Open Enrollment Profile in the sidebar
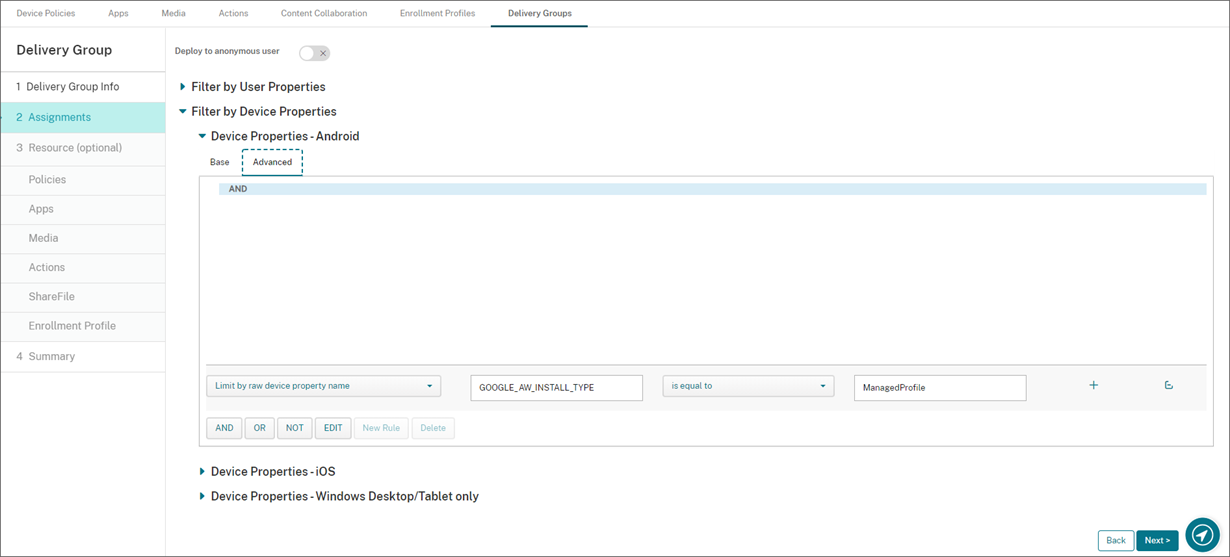The height and width of the screenshot is (557, 1230). [x=83, y=326]
